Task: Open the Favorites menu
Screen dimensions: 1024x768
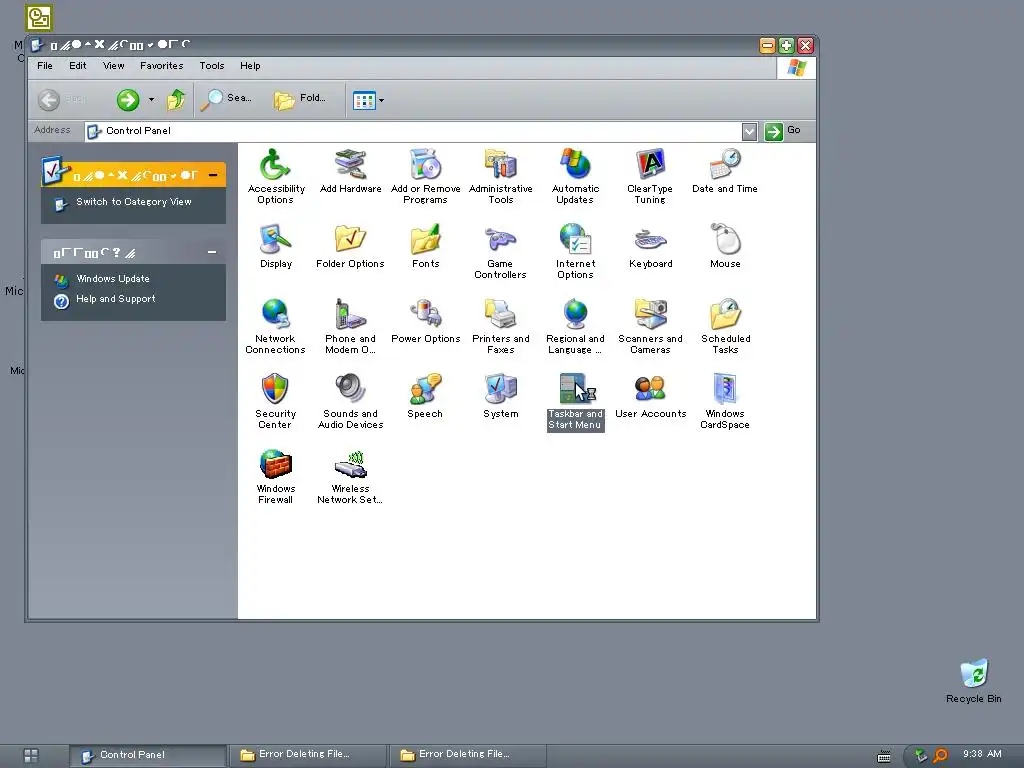Action: (161, 66)
